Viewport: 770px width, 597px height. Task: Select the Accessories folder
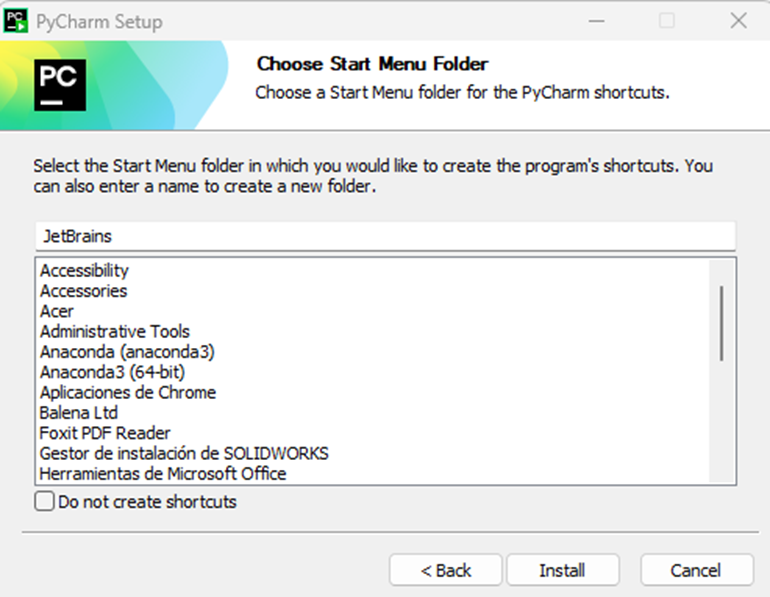[84, 291]
